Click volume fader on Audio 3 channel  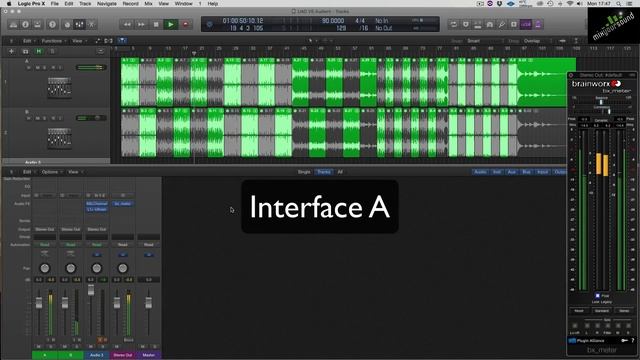[91, 290]
